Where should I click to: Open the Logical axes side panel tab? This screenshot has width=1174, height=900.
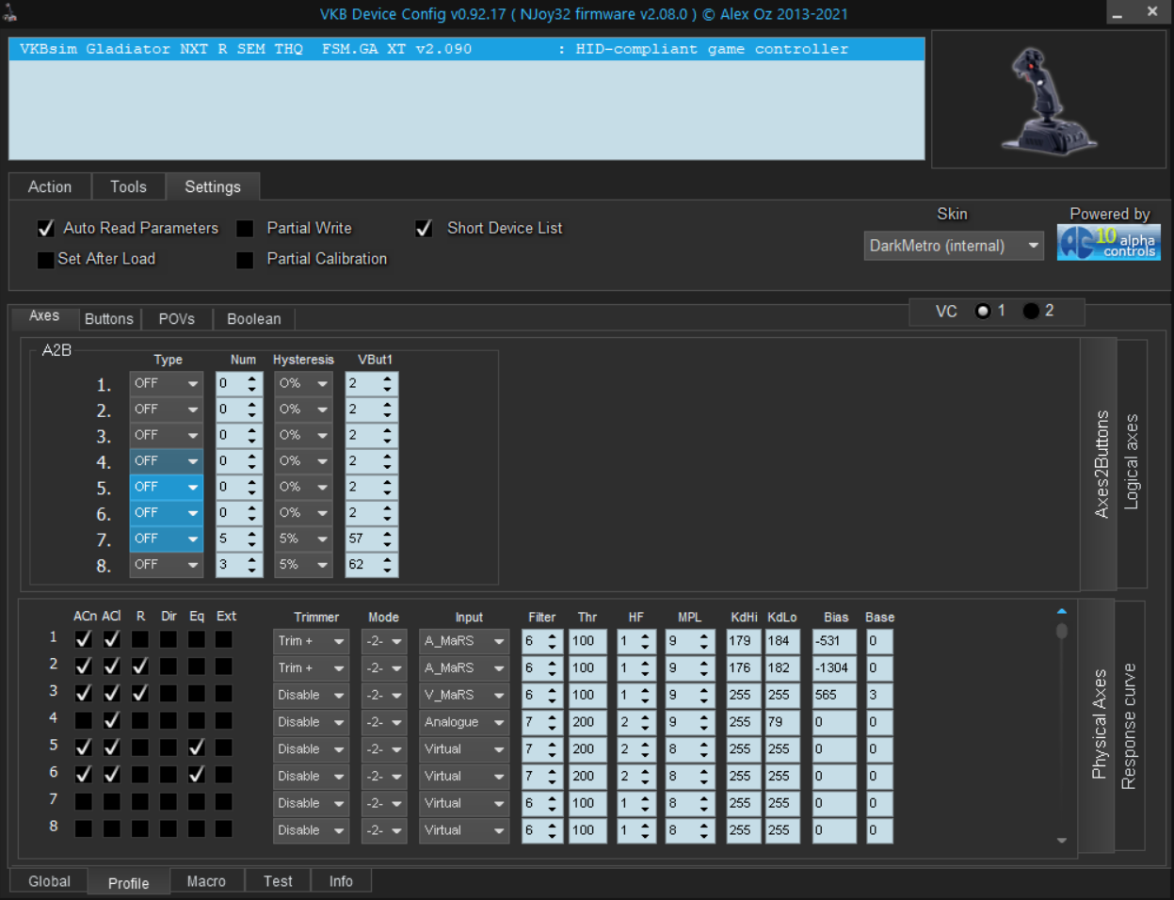coord(1131,464)
